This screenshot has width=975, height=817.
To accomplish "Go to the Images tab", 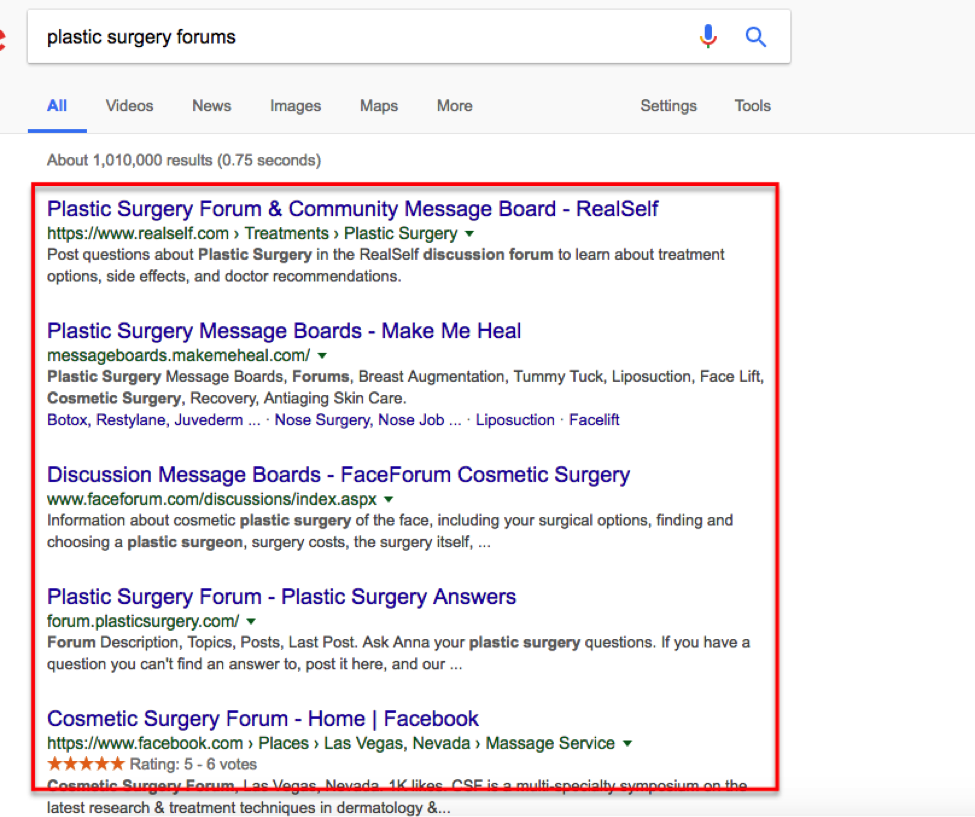I will tap(295, 106).
